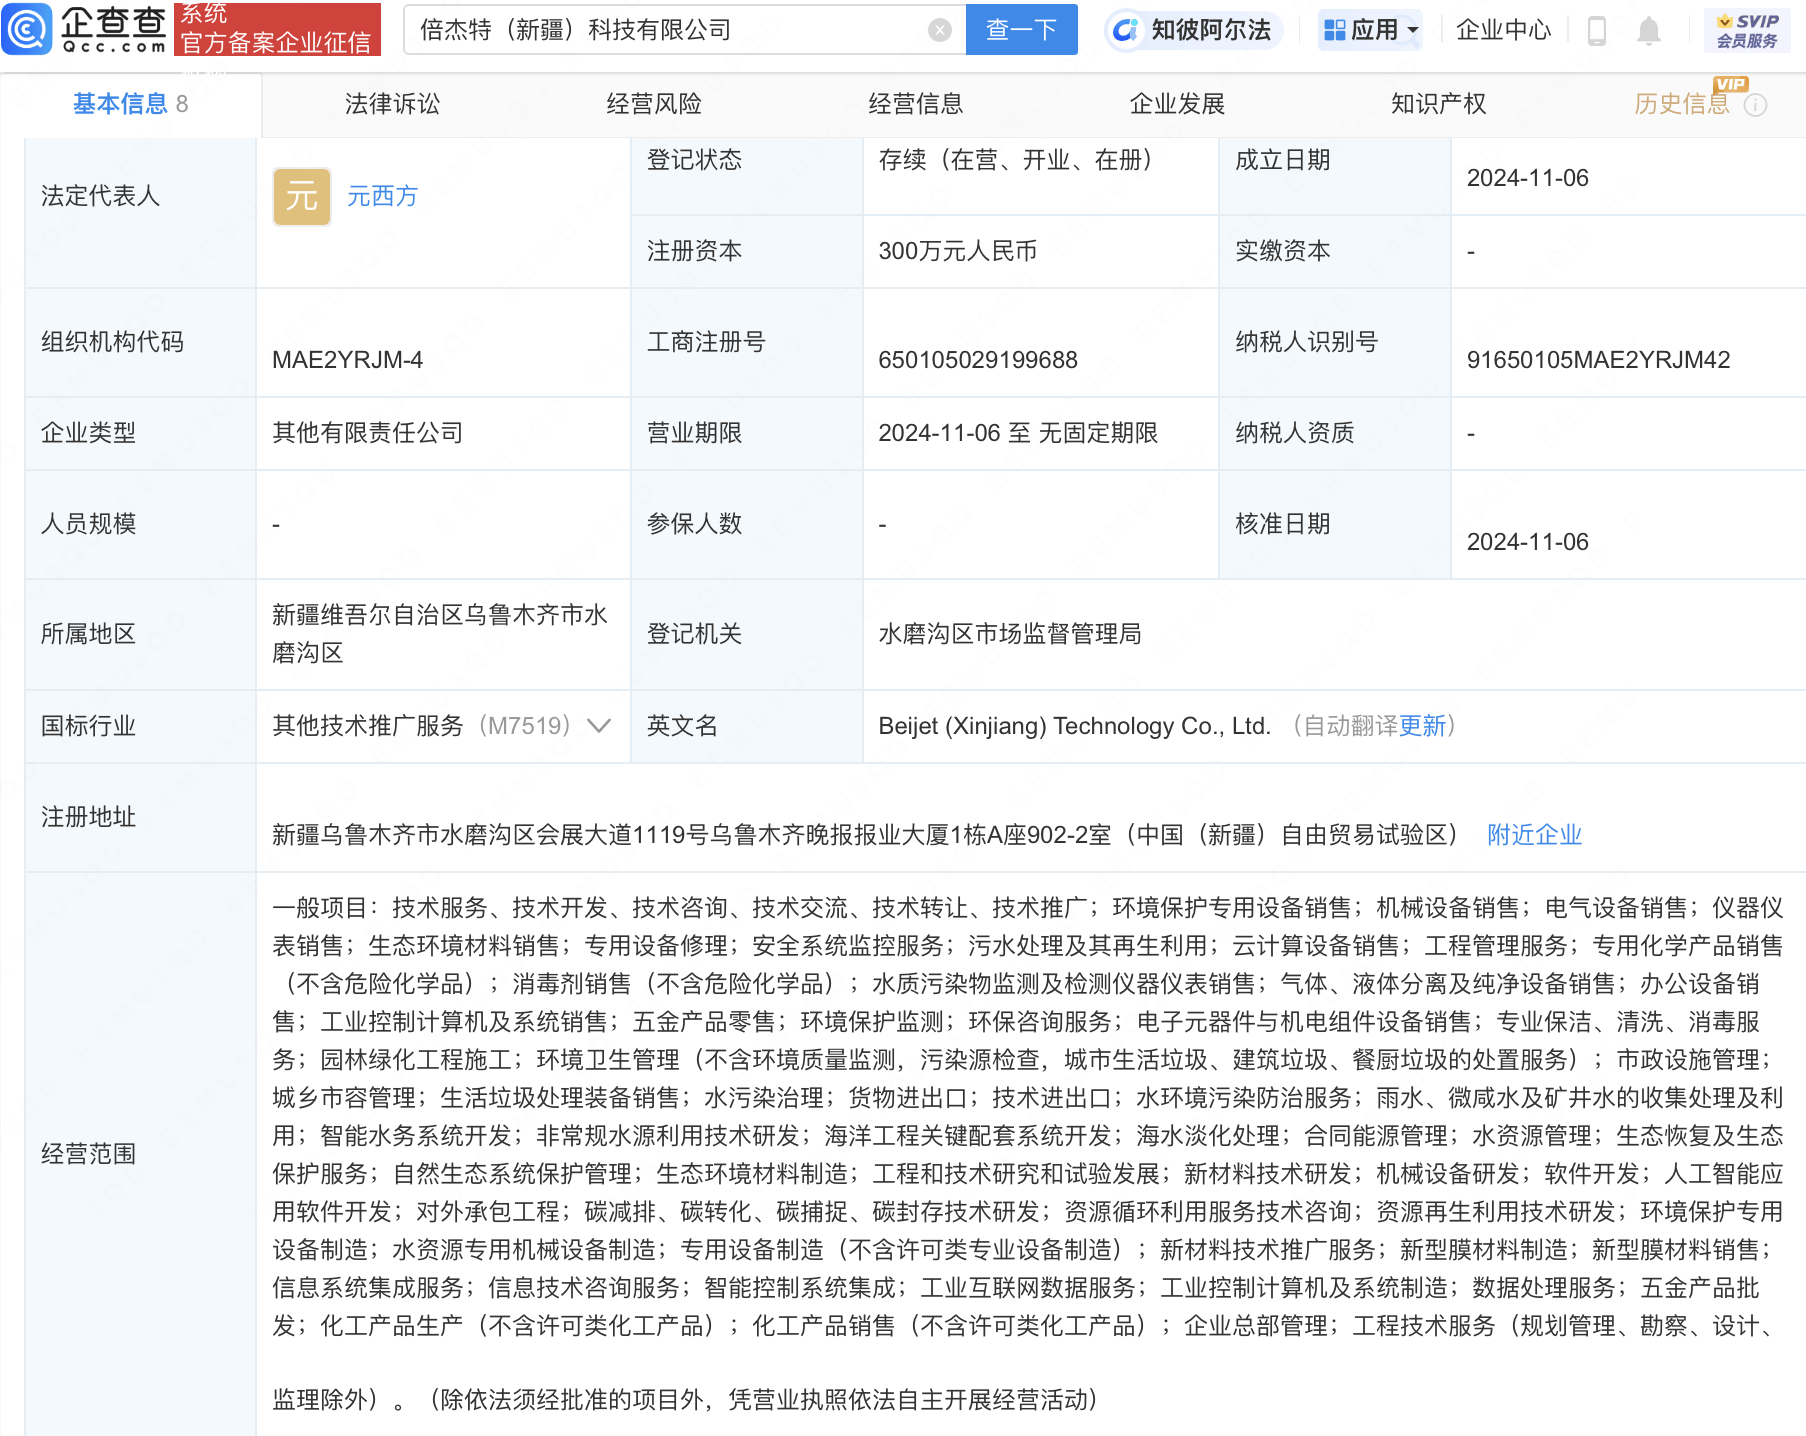Select the English name Beijet (Xinjiang) Technology Co., Ltd.
Screen dimensions: 1806x1436
(x=1074, y=726)
